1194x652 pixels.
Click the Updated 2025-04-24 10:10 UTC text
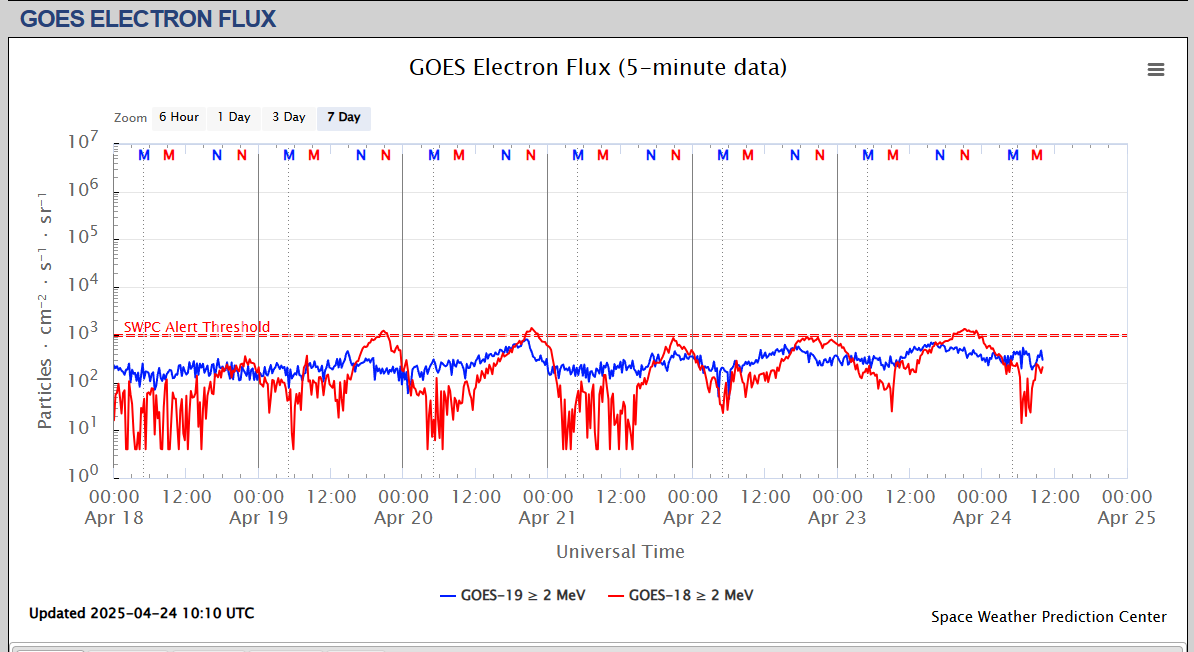[142, 613]
